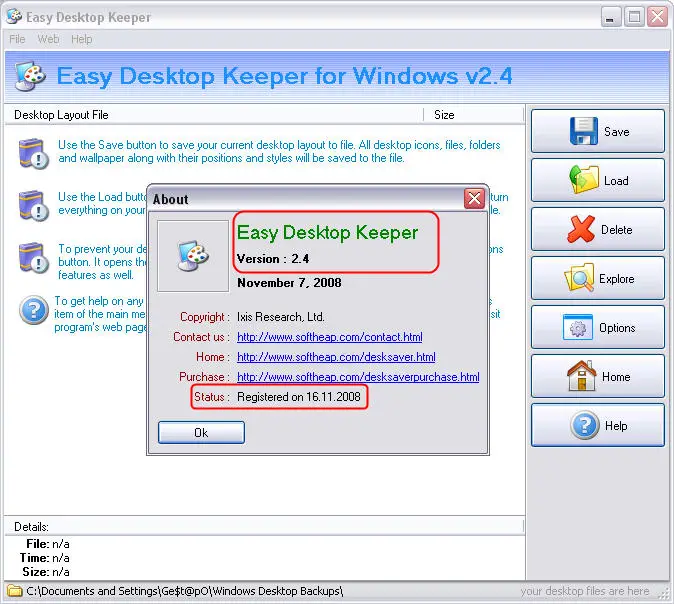Open the File menu
Image resolution: width=674 pixels, height=604 pixels.
[17, 39]
